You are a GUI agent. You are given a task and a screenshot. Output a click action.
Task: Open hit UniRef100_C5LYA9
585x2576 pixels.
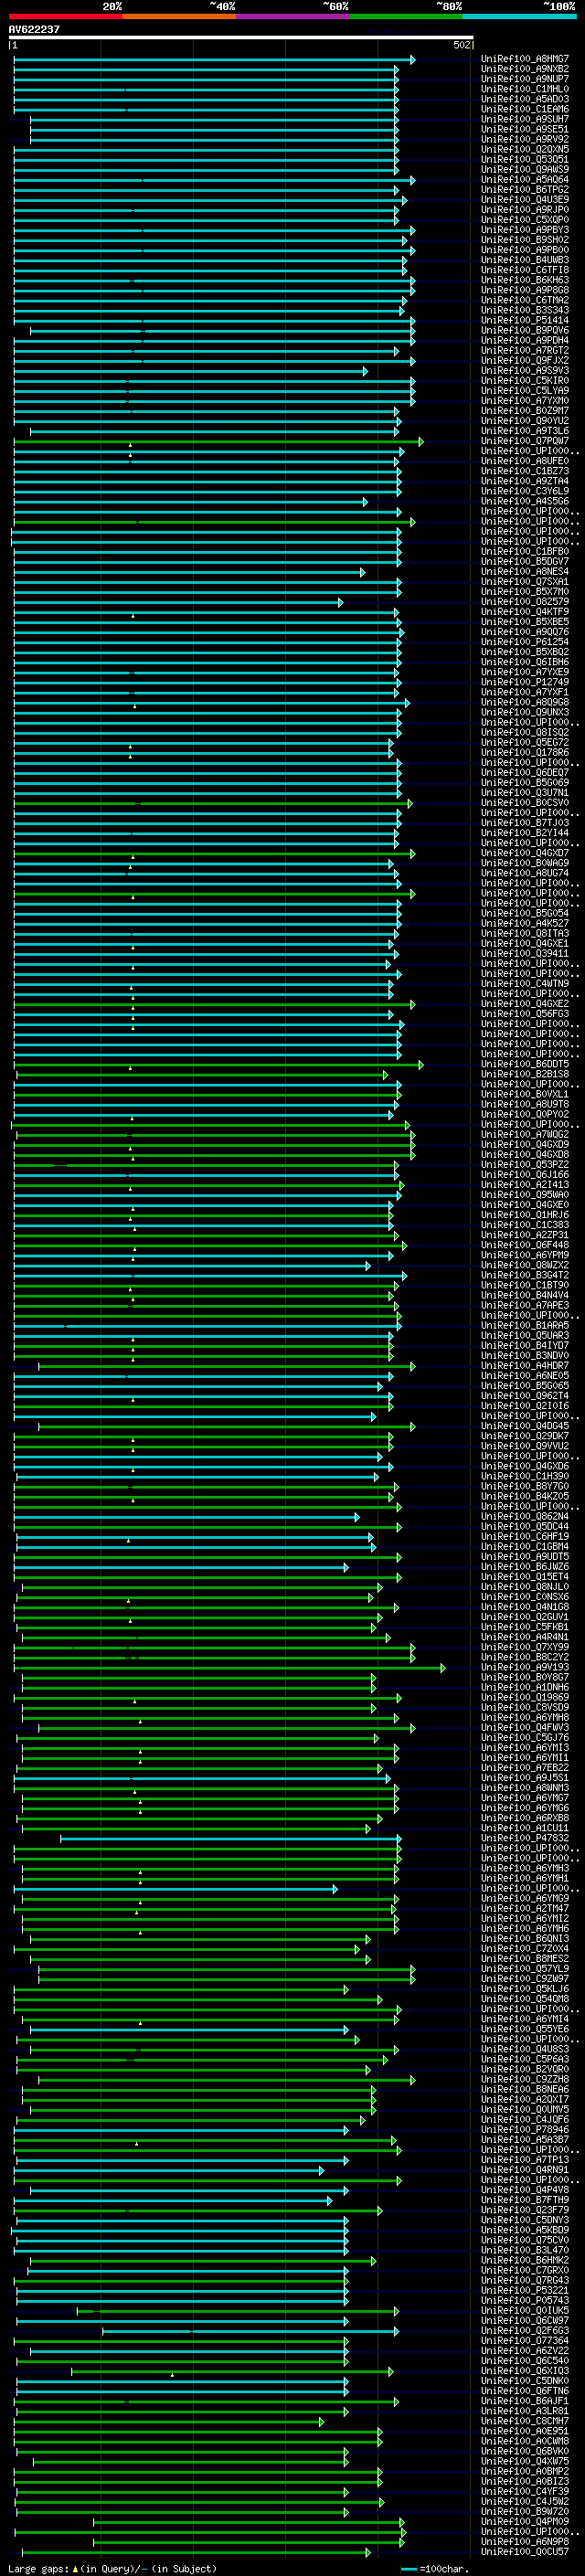(x=525, y=391)
